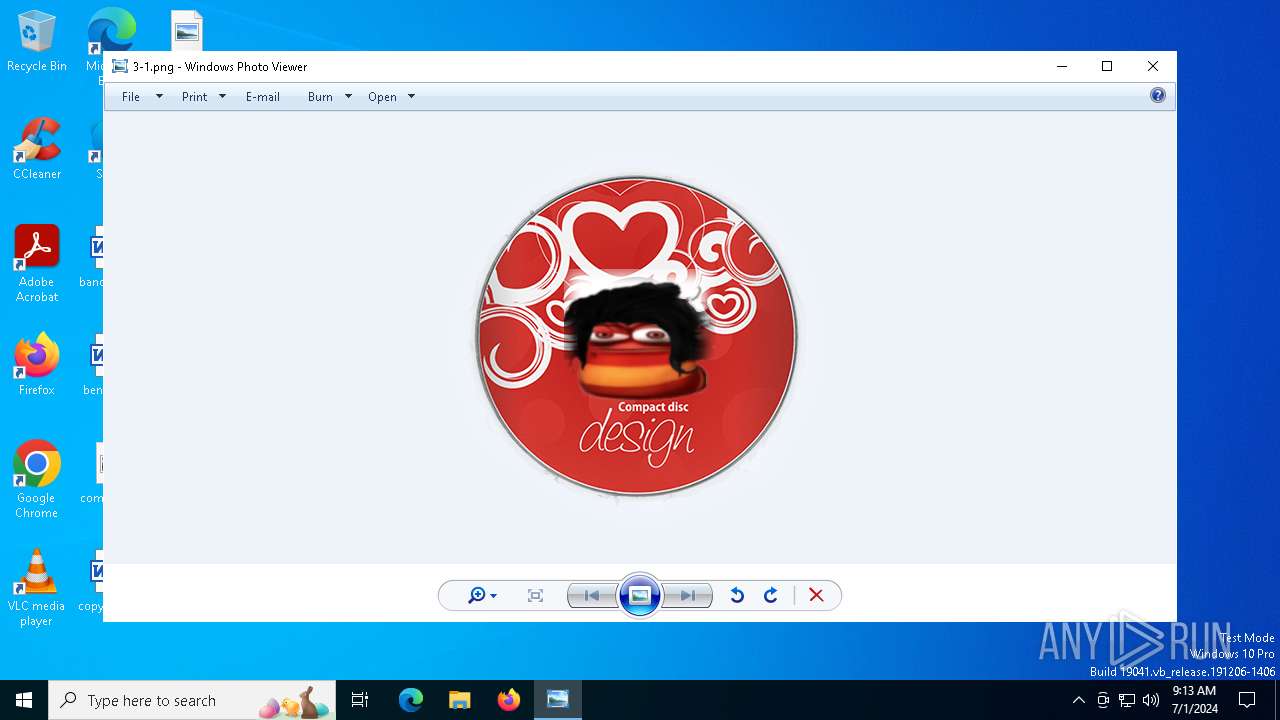Minimize the Photo Viewer window
1280x720 pixels.
pos(1062,66)
